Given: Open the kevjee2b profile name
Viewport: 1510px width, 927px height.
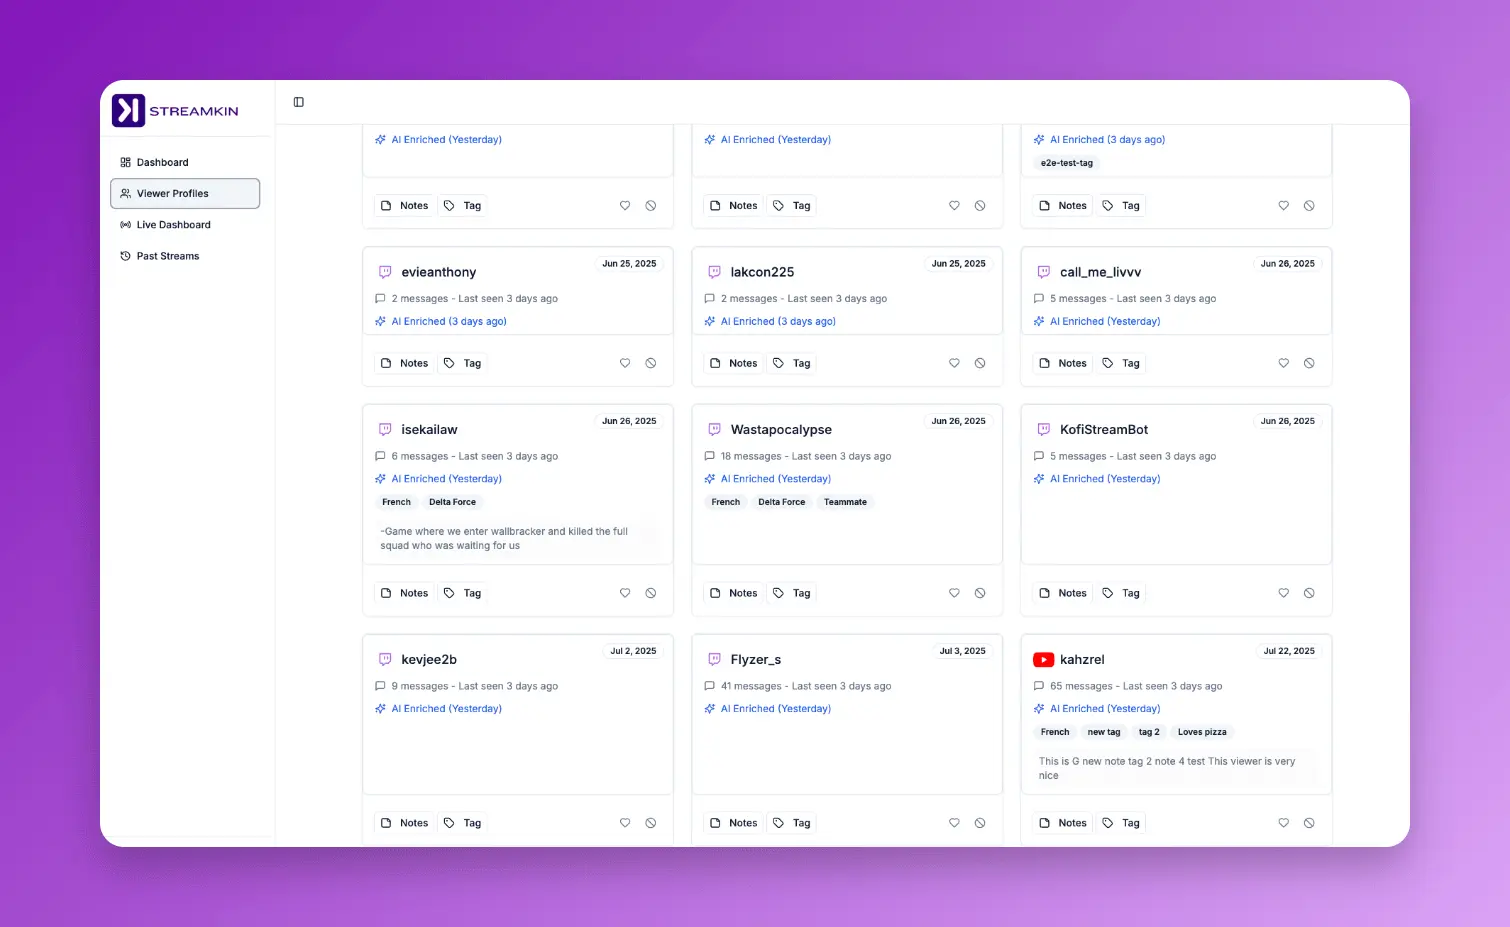Looking at the screenshot, I should [429, 660].
